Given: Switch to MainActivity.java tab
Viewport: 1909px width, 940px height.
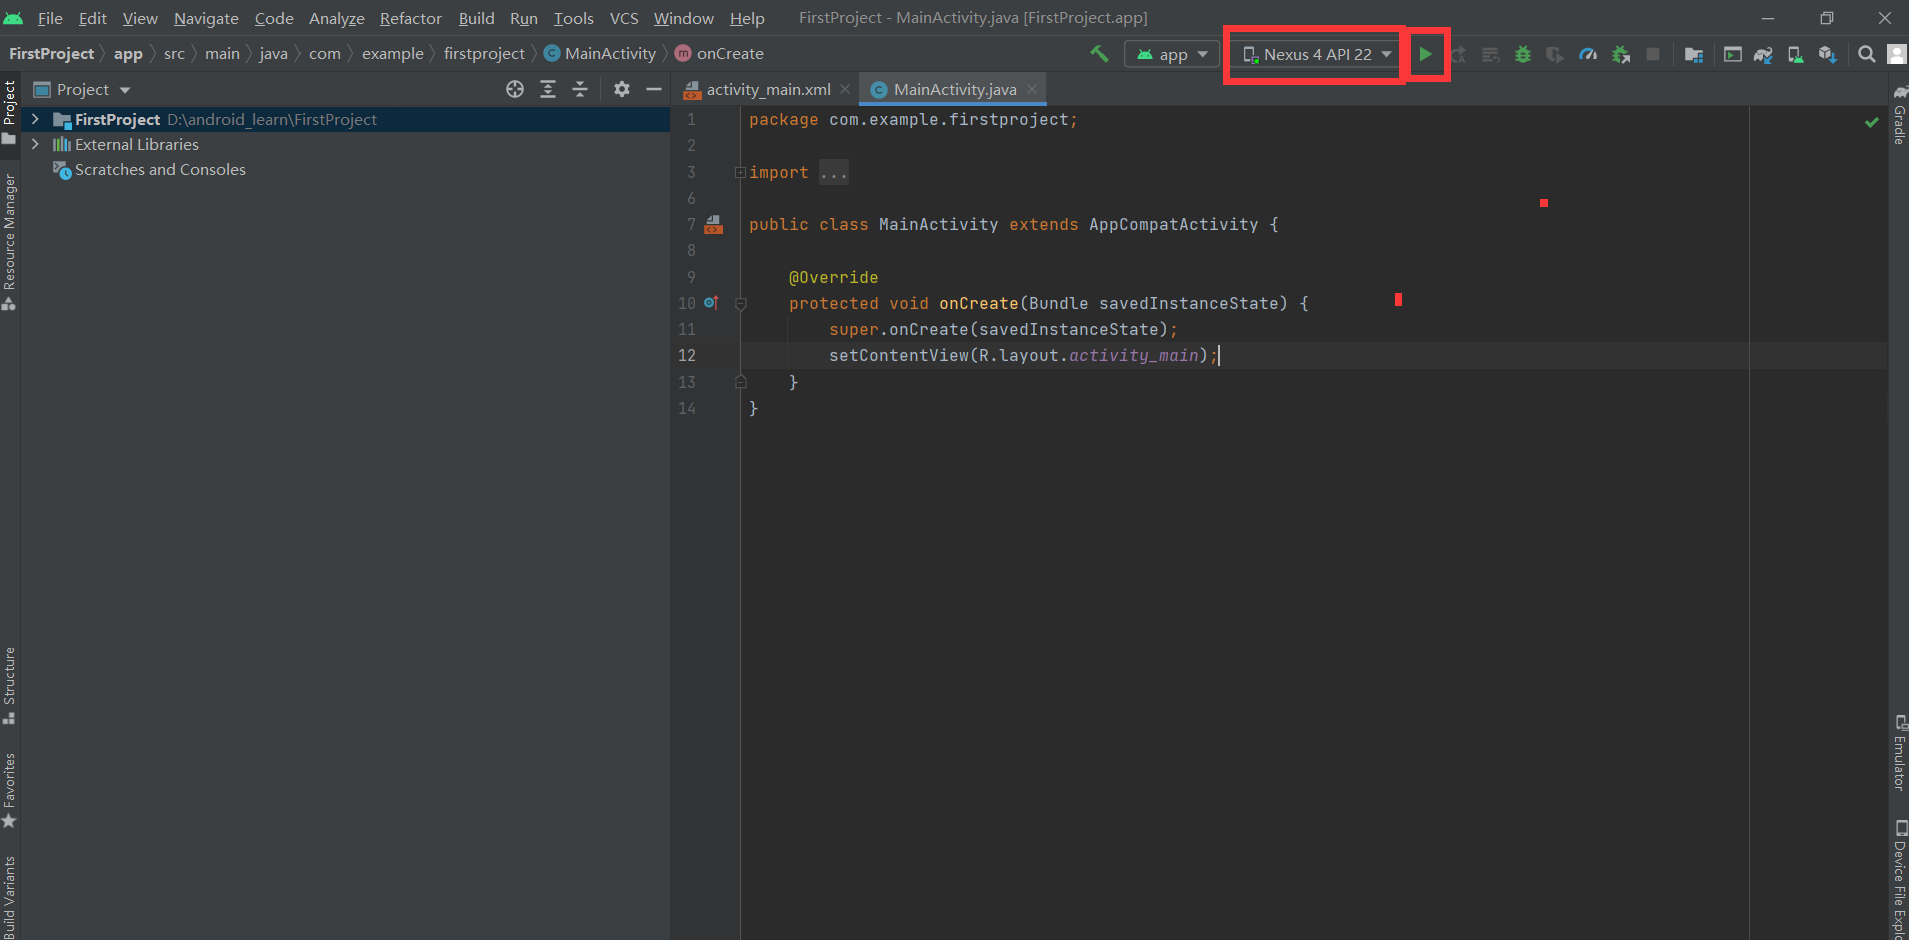Looking at the screenshot, I should tap(954, 89).
